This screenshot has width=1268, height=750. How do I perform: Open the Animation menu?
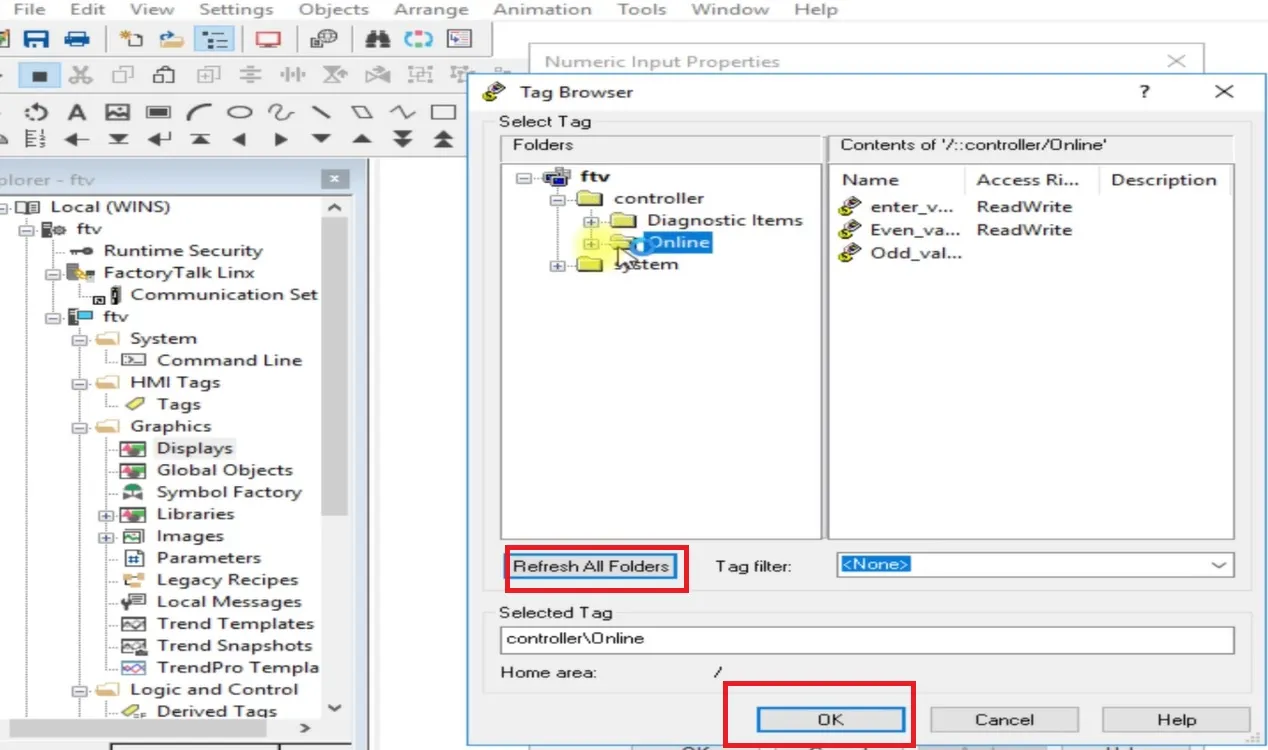542,9
